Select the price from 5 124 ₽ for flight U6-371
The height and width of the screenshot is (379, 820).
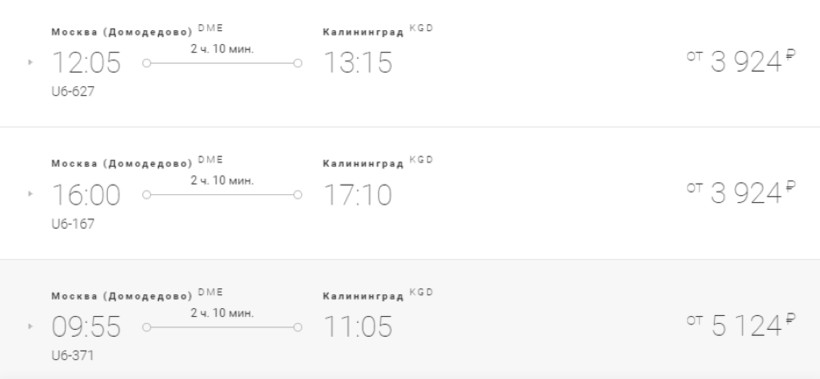pos(741,326)
